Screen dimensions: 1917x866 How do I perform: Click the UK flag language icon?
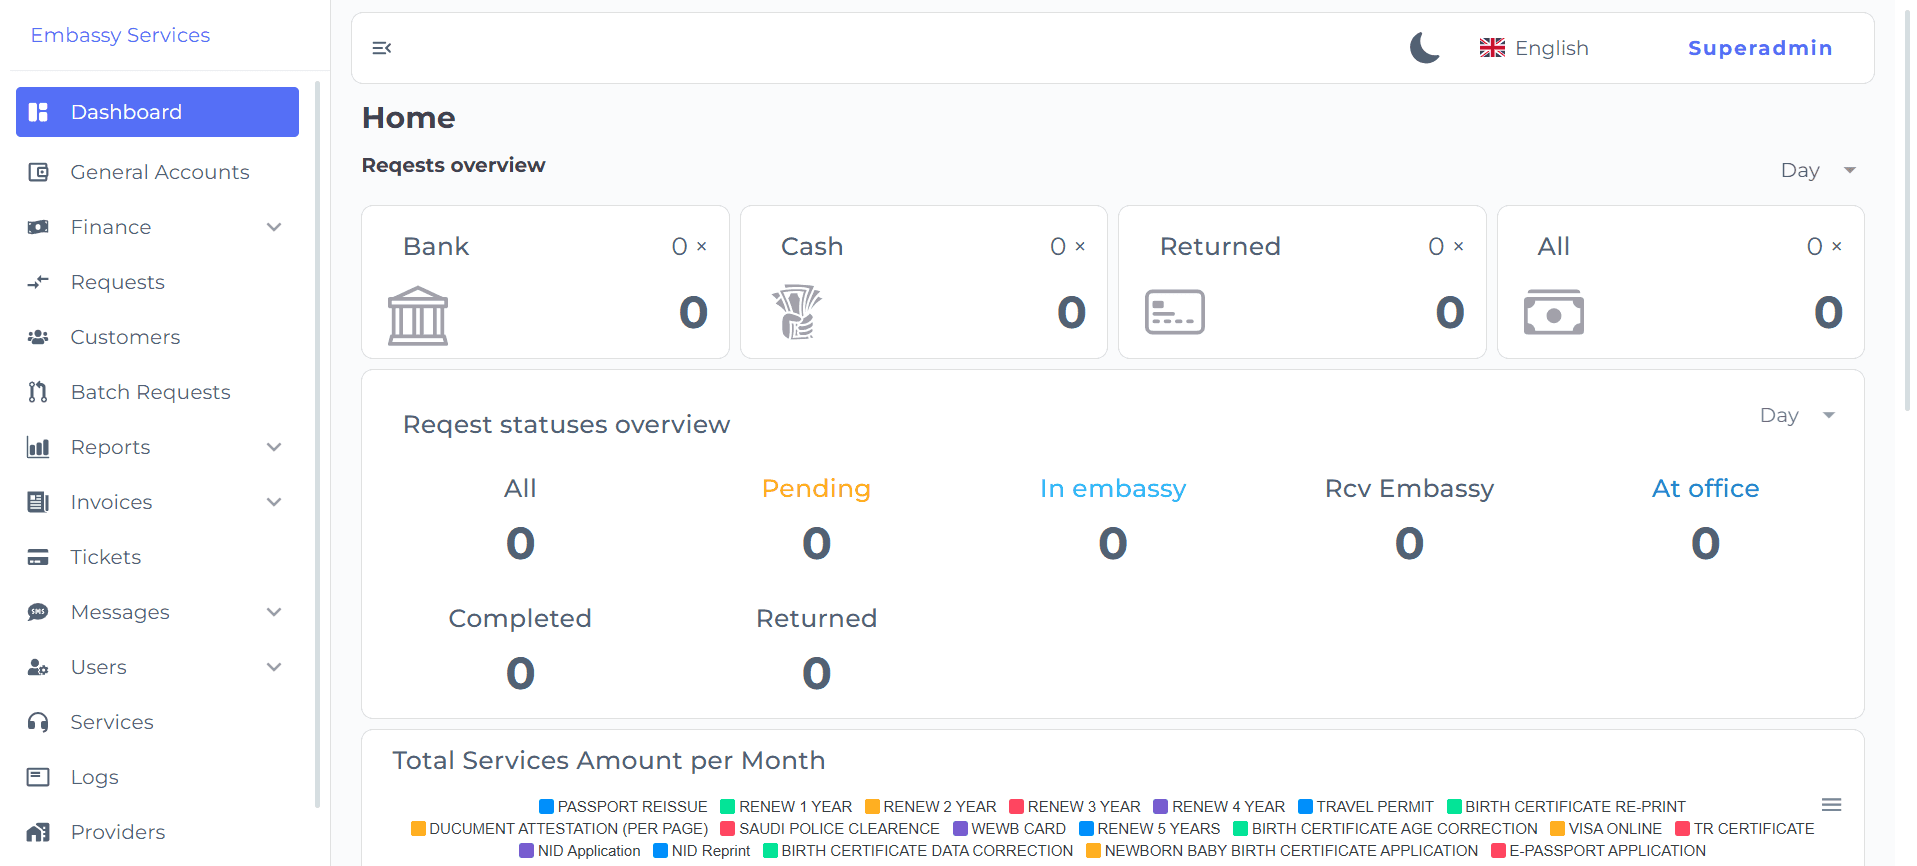[x=1492, y=48]
